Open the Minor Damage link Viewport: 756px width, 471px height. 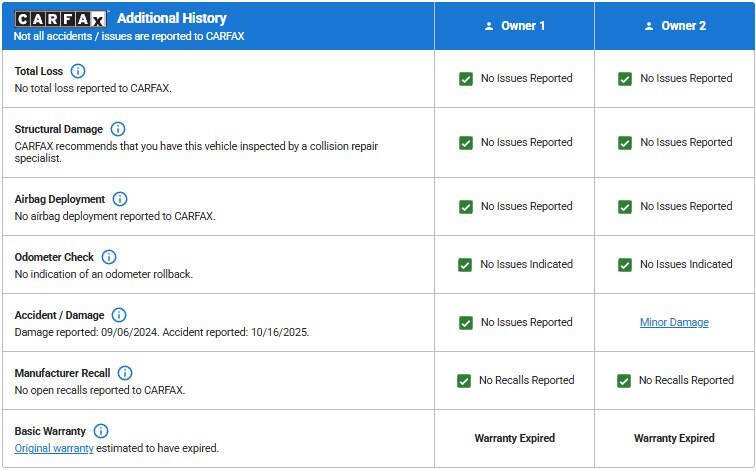[x=674, y=322]
